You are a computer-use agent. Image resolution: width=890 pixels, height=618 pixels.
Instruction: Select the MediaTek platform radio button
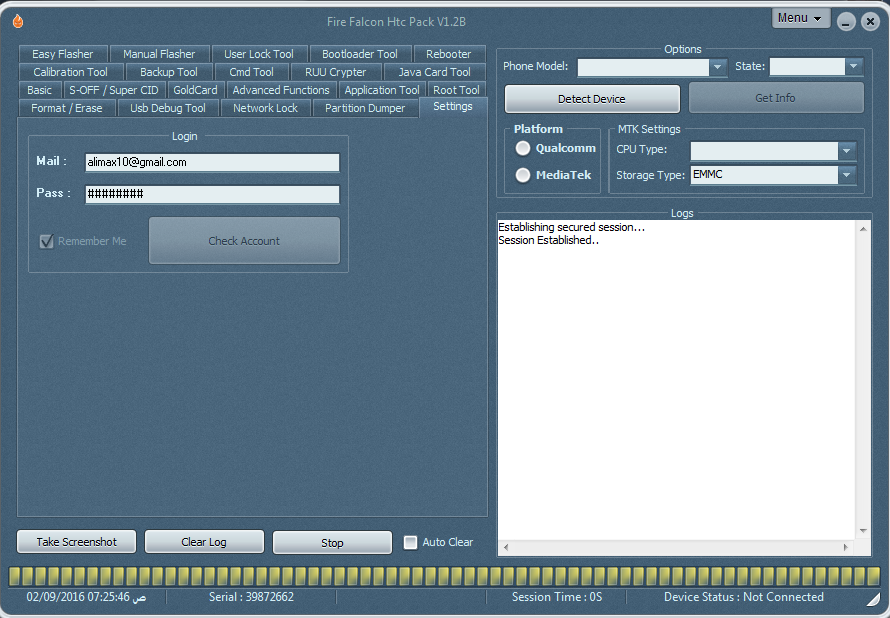tap(523, 175)
